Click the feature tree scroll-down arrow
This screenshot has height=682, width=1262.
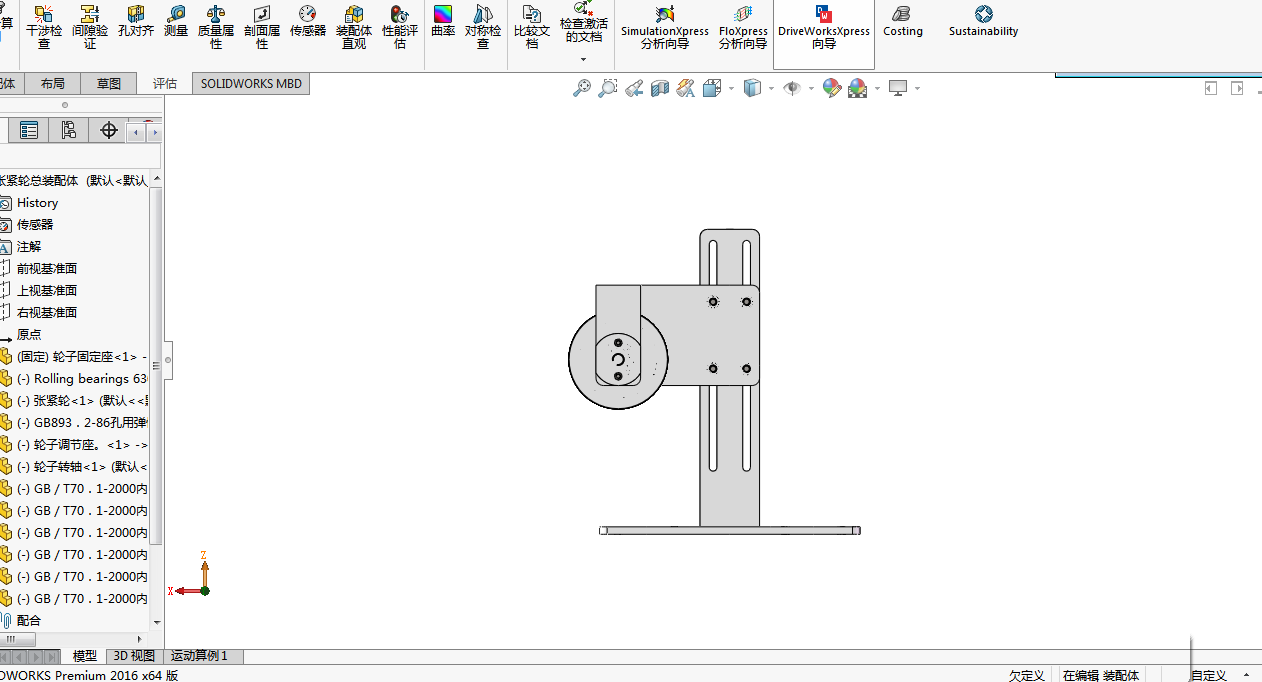156,621
